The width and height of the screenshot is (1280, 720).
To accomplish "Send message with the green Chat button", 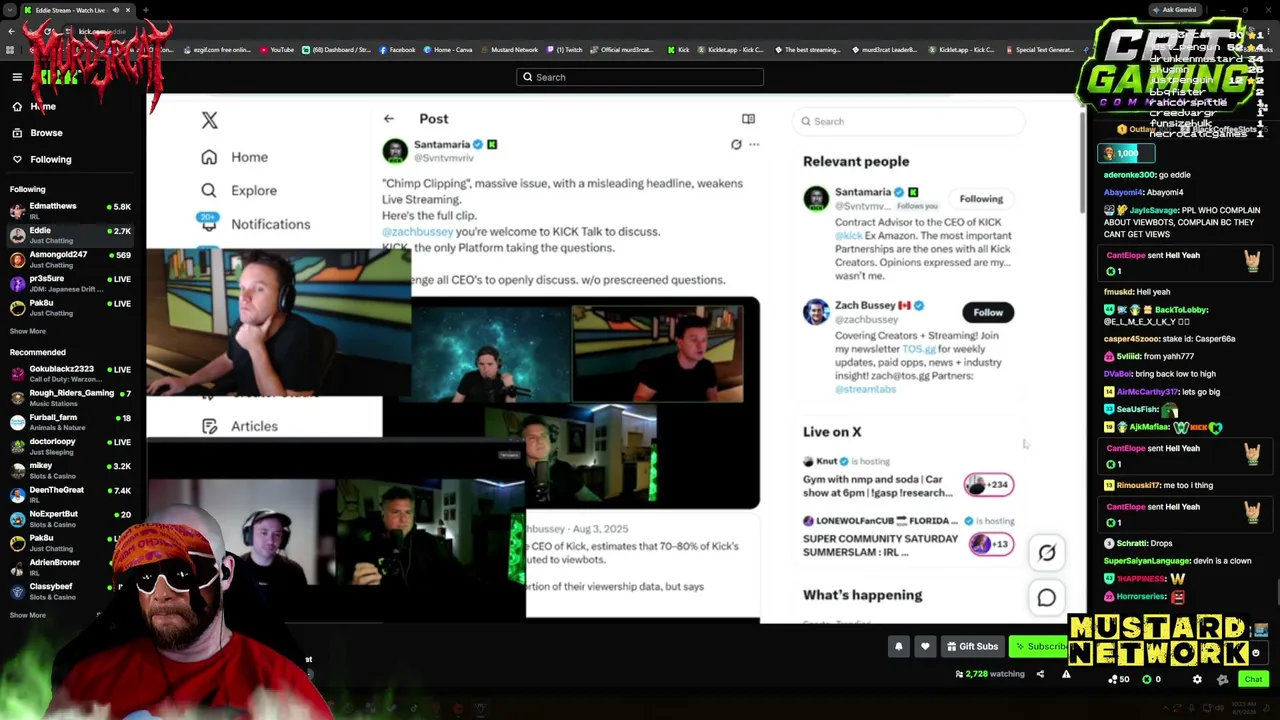I will 1253,679.
